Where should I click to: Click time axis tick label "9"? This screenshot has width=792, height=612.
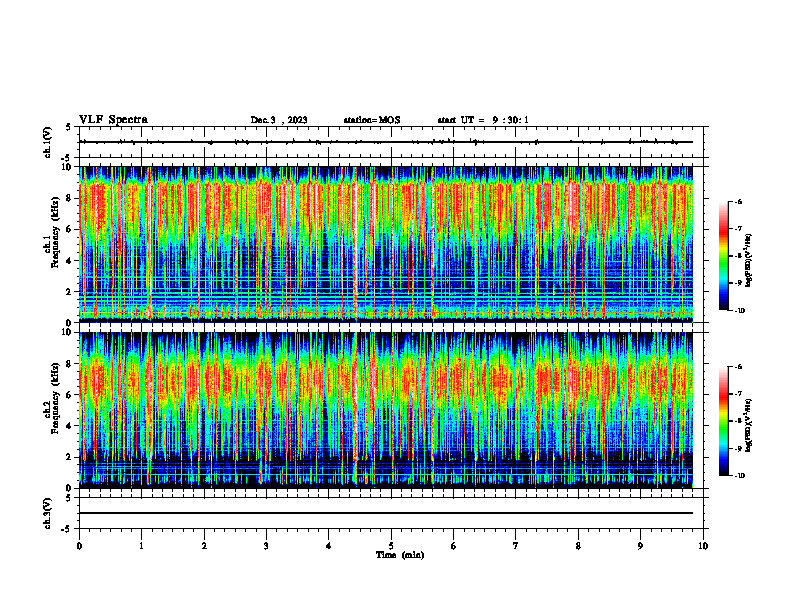(x=640, y=546)
